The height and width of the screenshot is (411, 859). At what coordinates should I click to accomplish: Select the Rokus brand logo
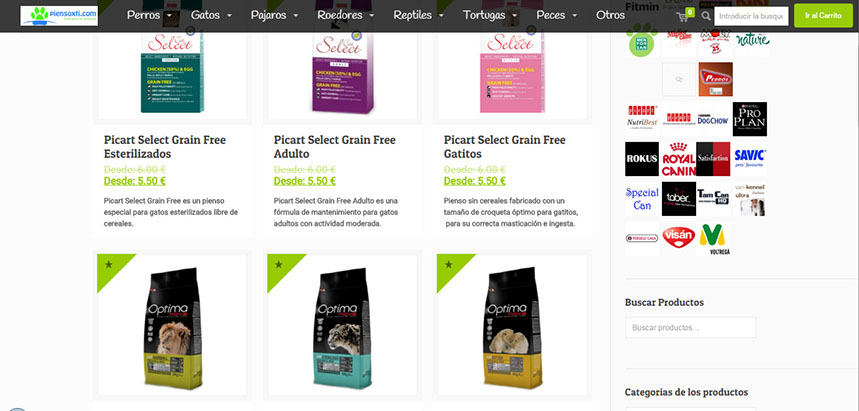pyautogui.click(x=642, y=159)
